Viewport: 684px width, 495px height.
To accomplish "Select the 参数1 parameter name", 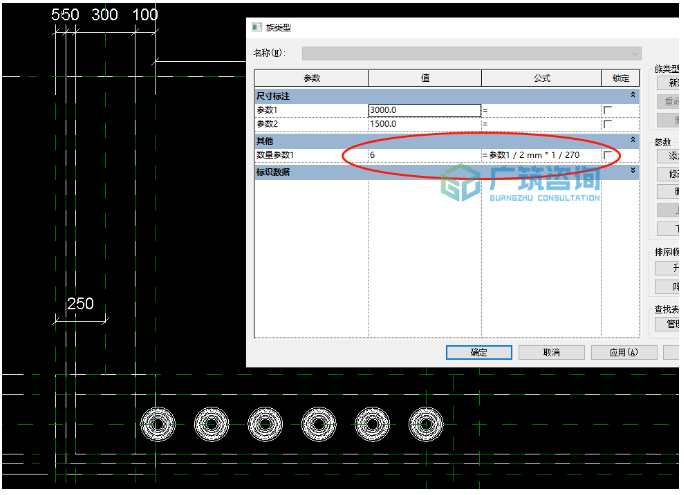I will tap(267, 110).
